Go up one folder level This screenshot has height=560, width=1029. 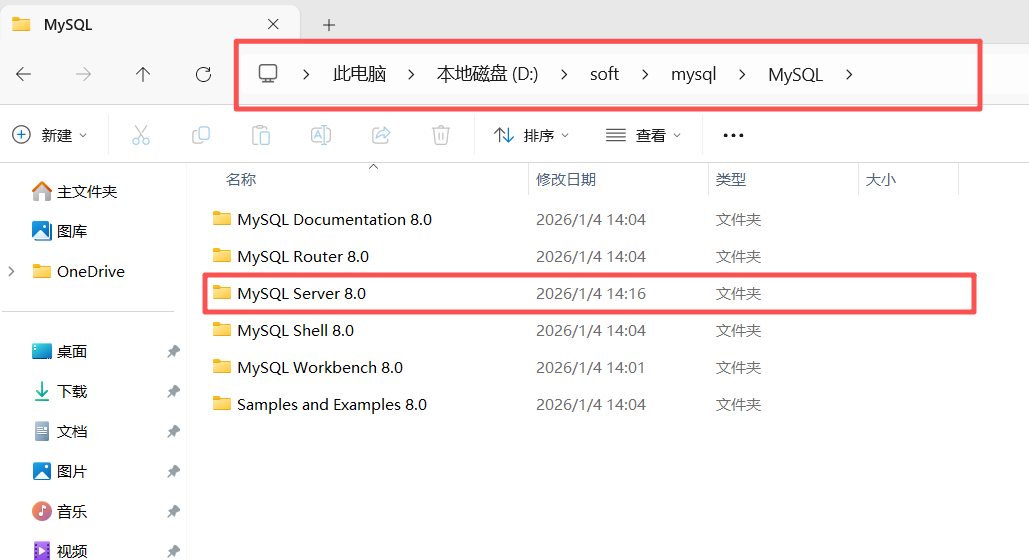tap(143, 74)
